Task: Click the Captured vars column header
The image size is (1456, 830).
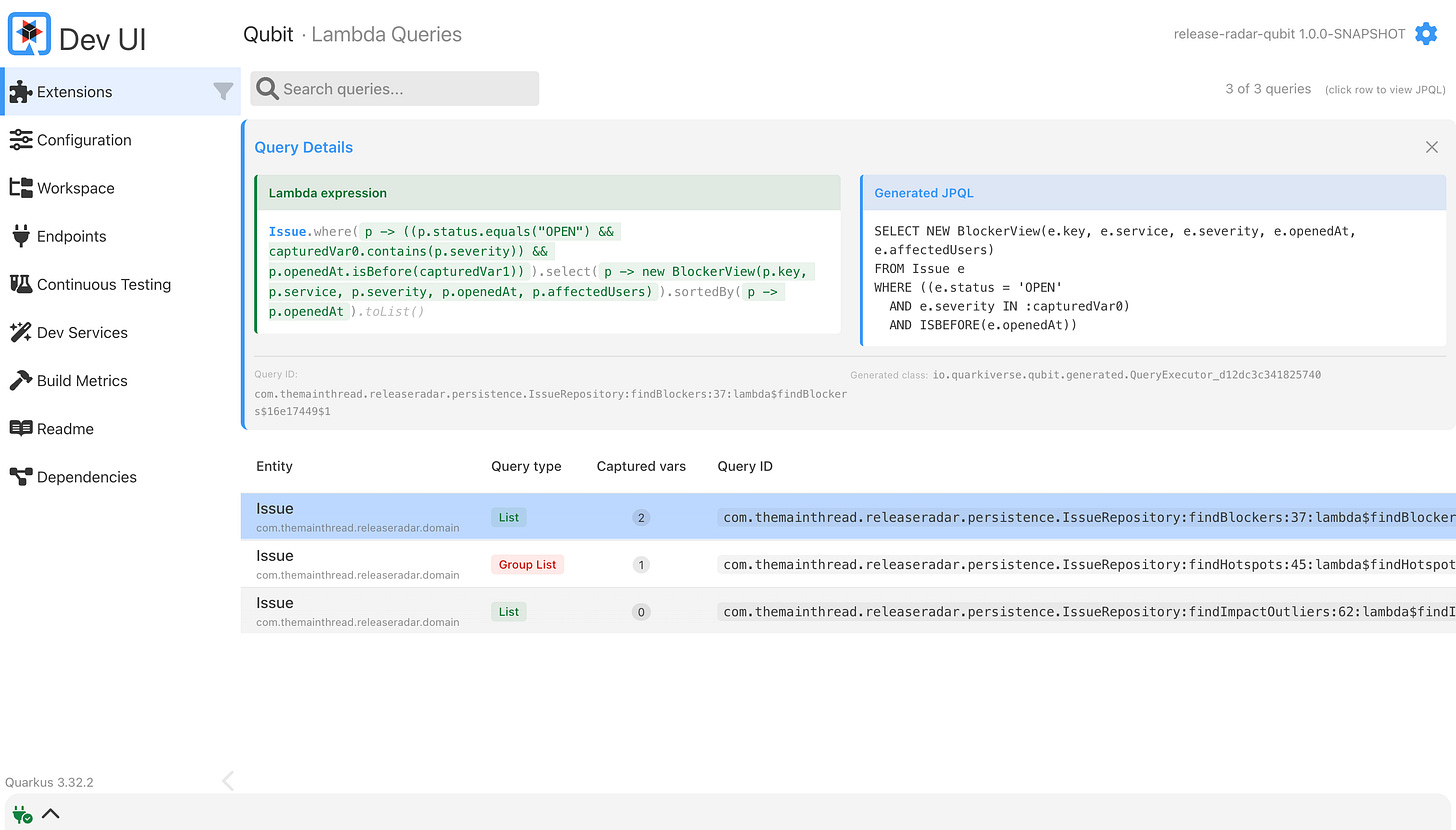Action: coord(641,466)
